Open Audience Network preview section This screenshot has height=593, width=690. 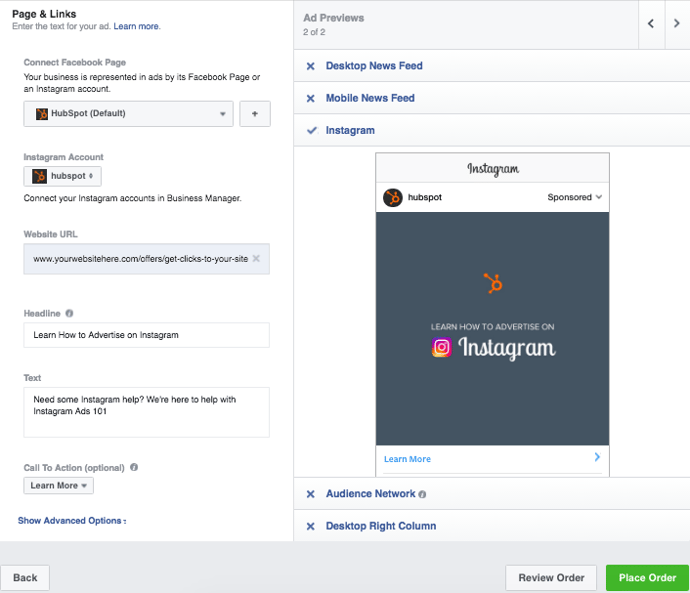coord(371,494)
